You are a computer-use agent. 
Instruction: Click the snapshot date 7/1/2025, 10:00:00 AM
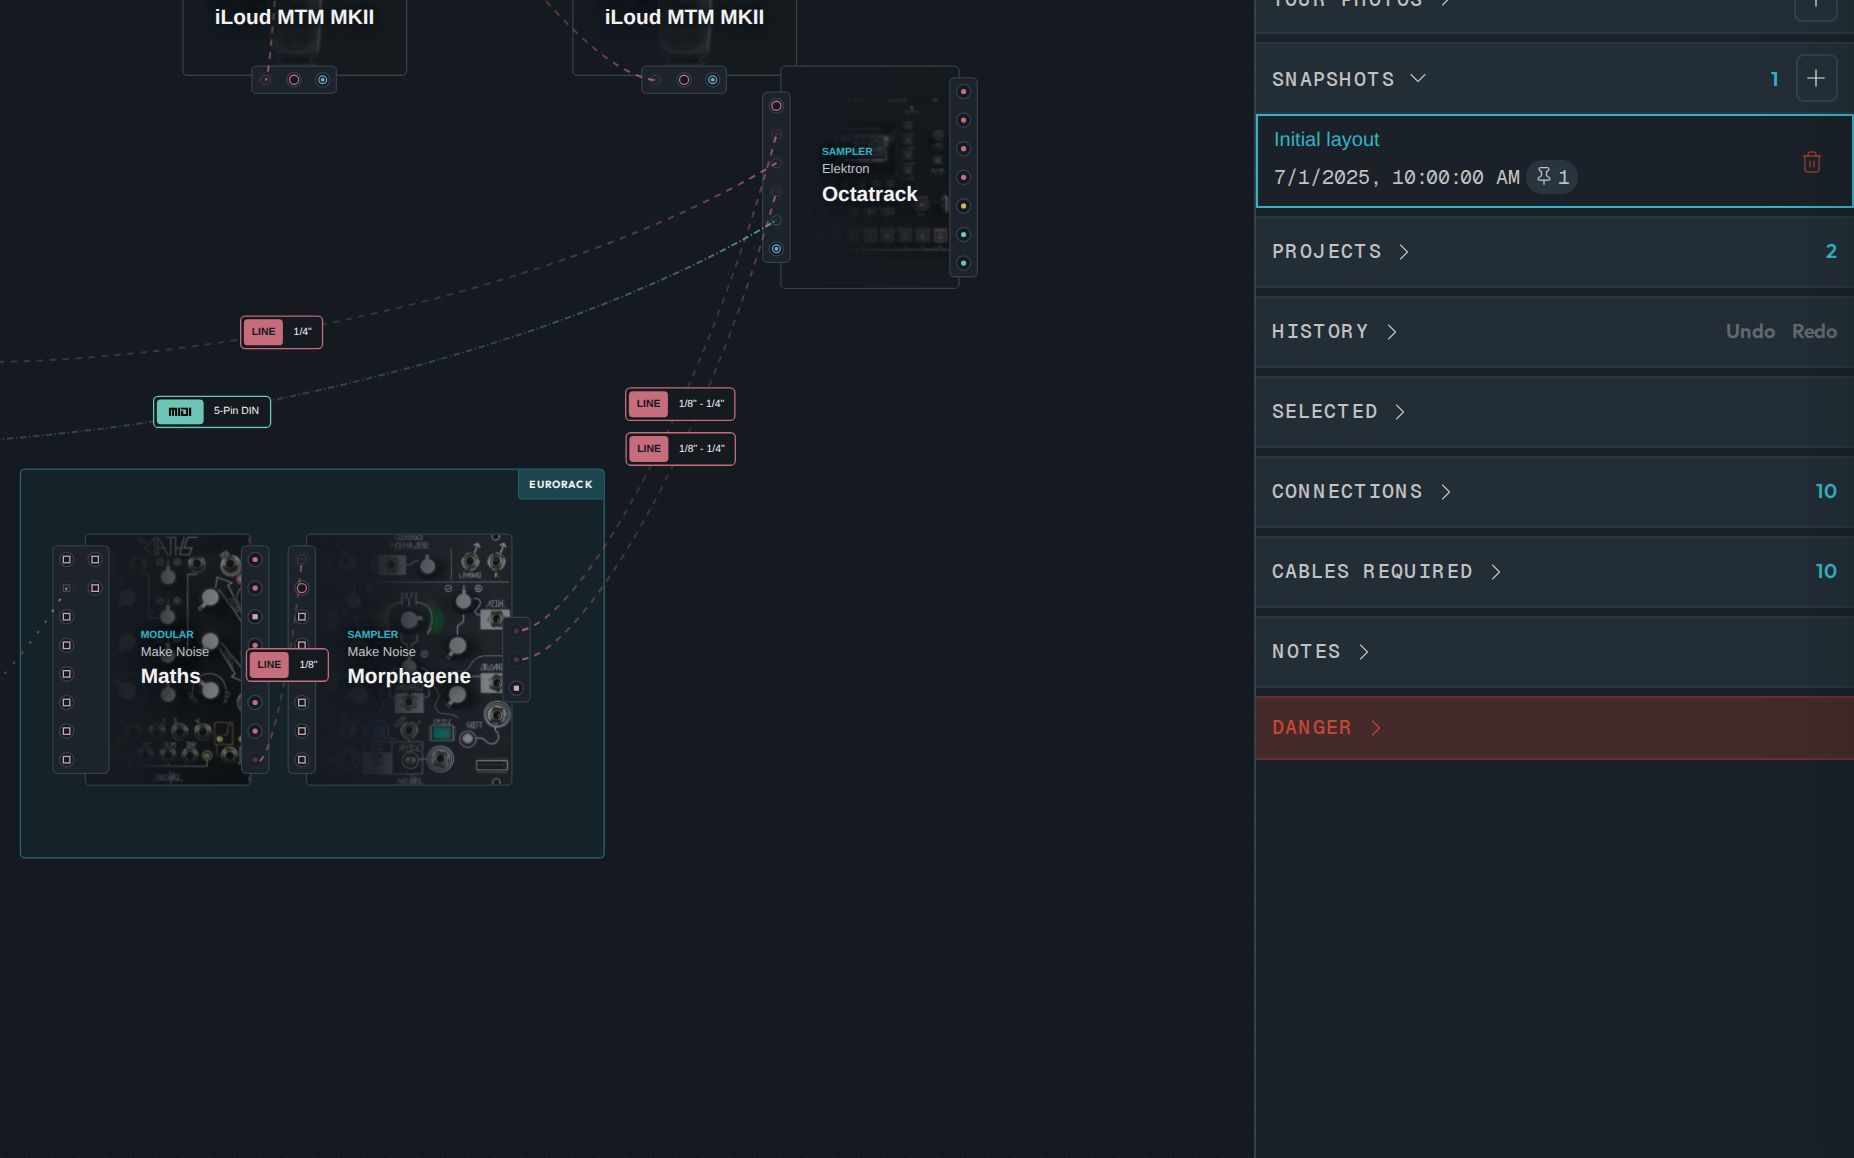click(1396, 177)
